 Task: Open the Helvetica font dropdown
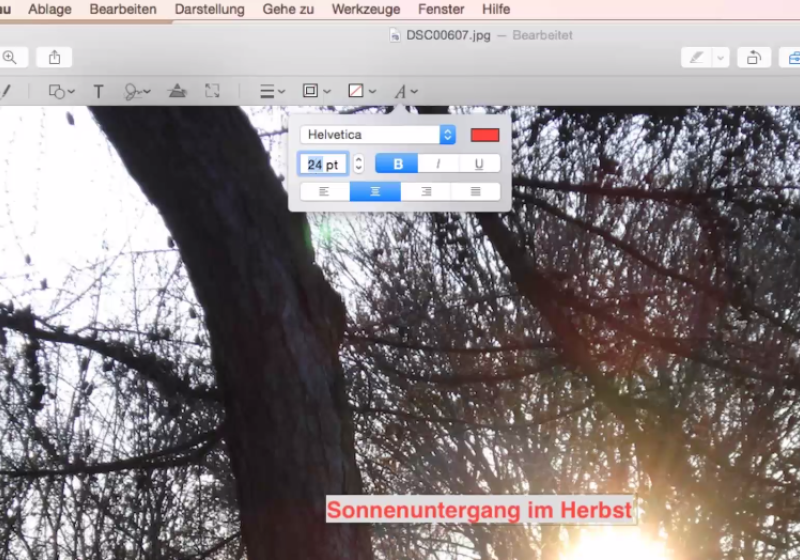pyautogui.click(x=378, y=134)
